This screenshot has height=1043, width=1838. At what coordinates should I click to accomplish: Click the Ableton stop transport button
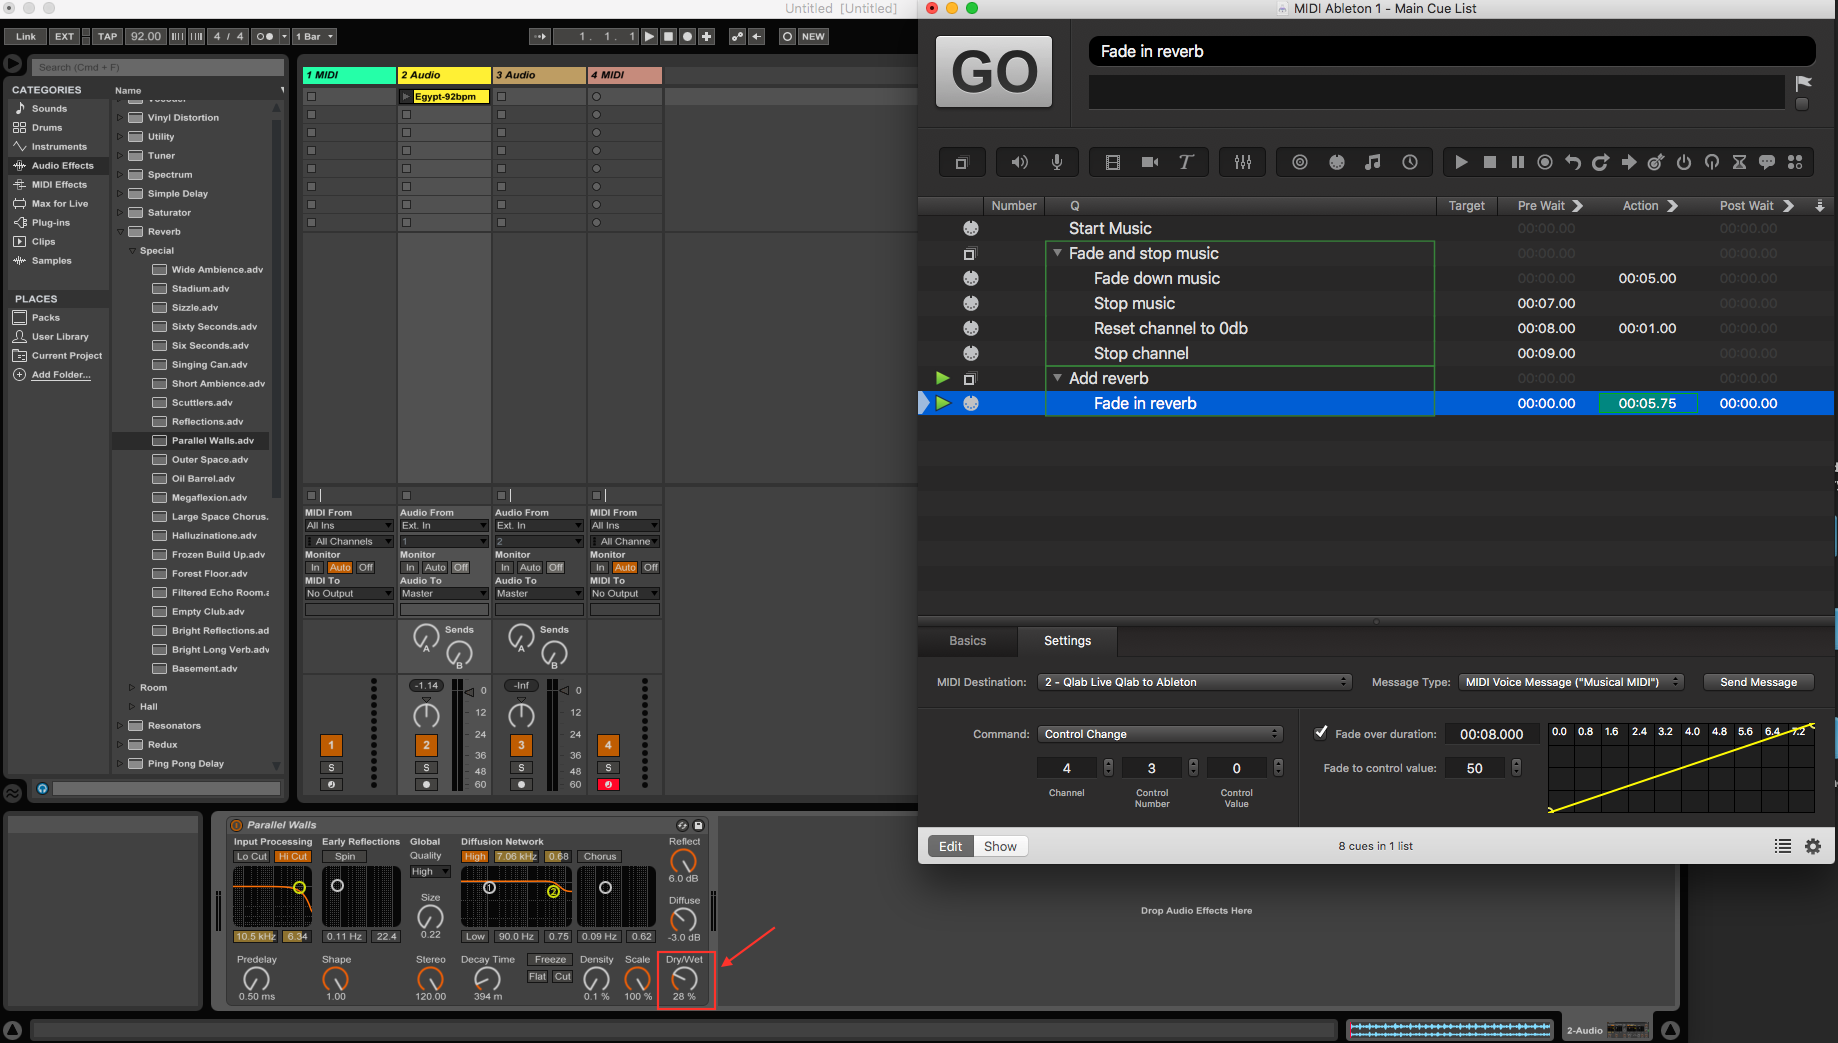(x=669, y=36)
